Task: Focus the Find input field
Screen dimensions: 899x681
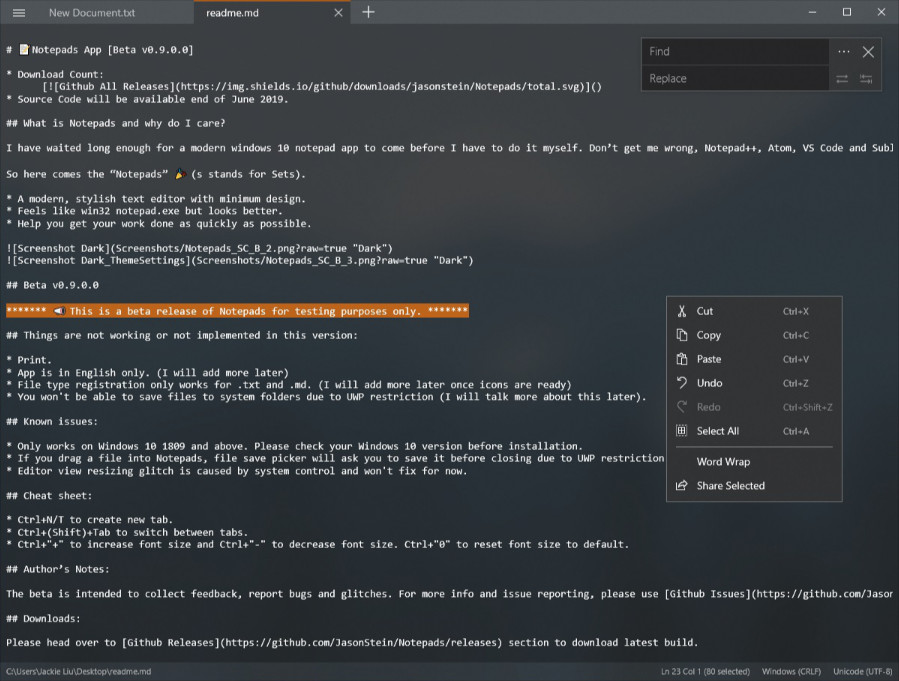Action: pos(736,52)
